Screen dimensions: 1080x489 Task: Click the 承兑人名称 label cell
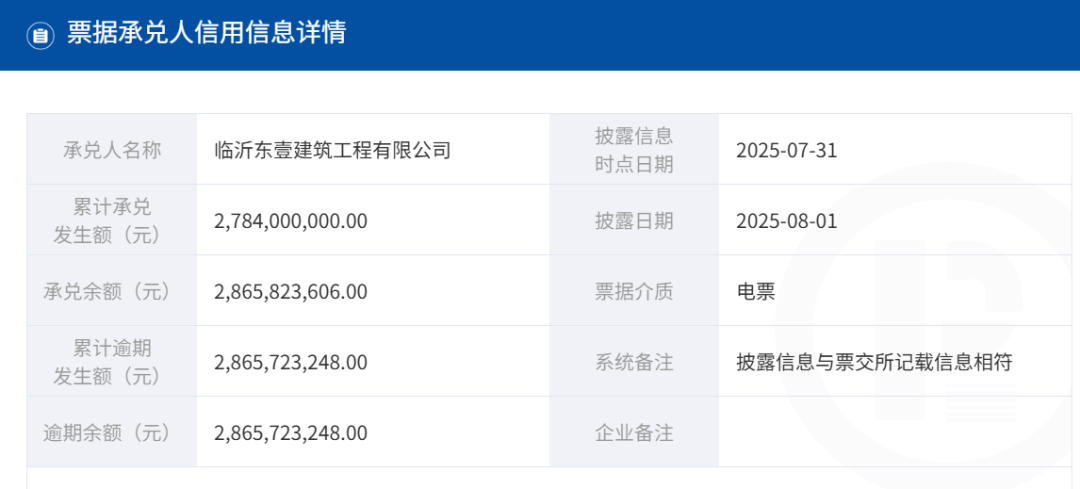pos(112,150)
